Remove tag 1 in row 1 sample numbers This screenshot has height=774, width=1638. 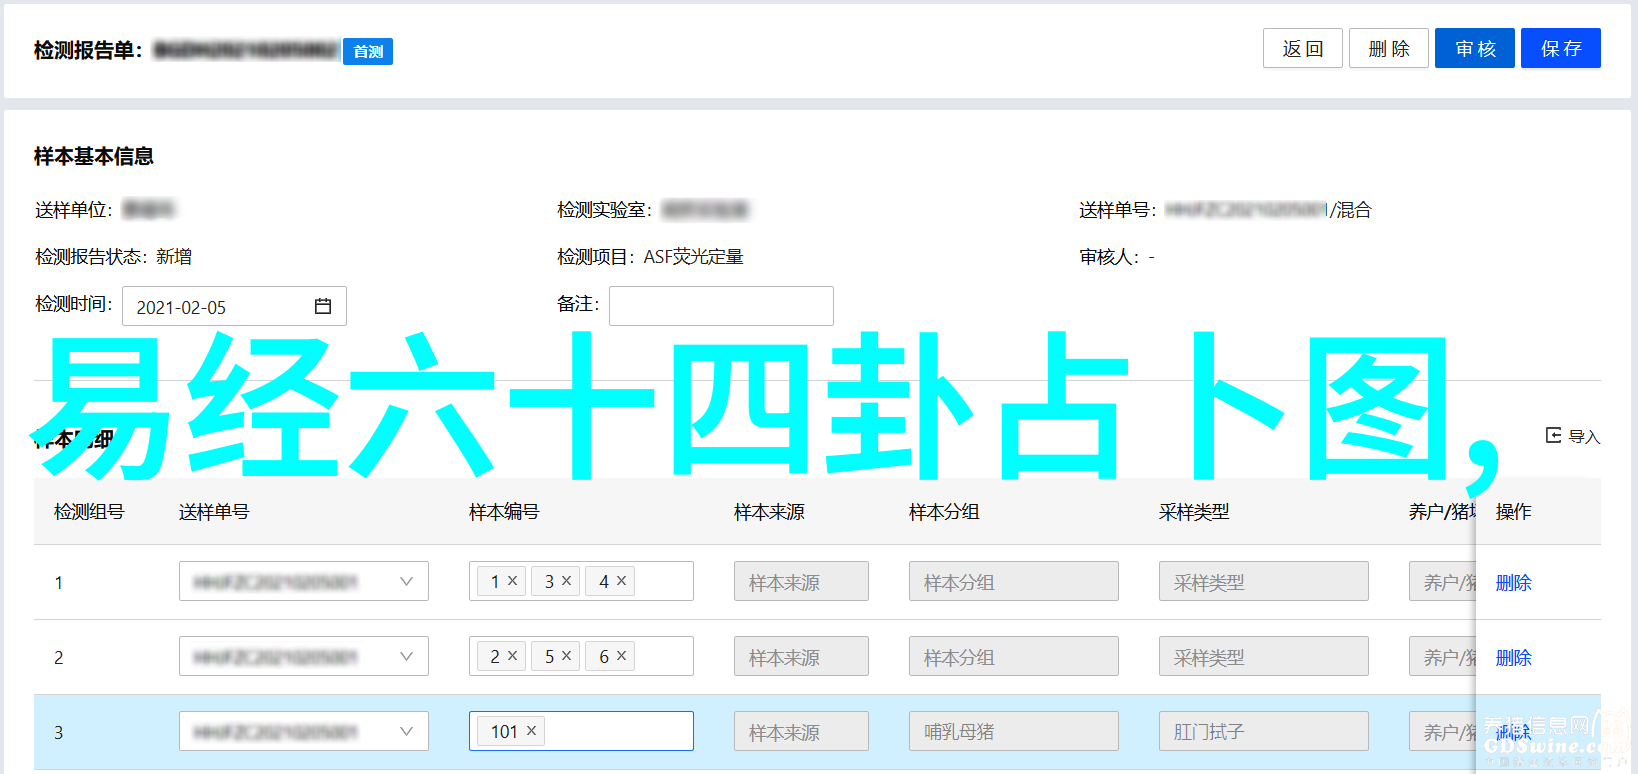(x=512, y=580)
